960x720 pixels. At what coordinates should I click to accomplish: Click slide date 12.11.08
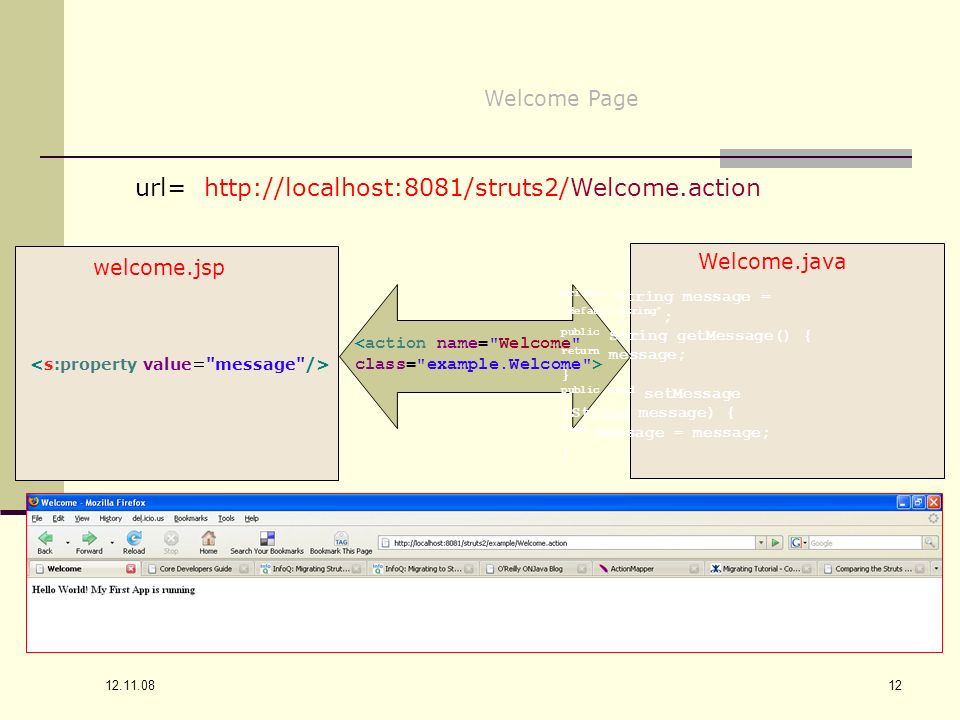(x=130, y=685)
